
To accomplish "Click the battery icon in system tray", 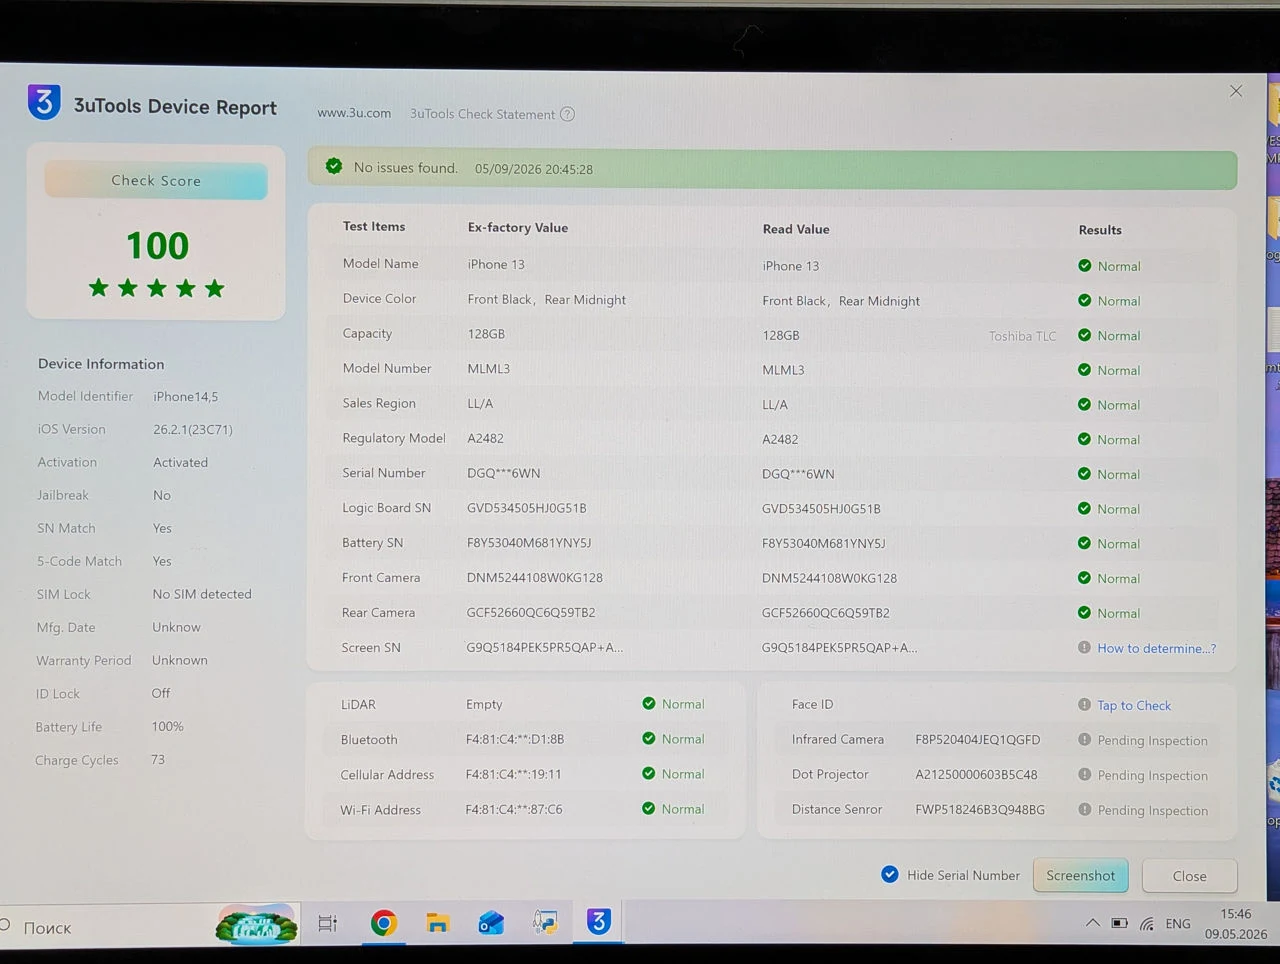I will click(x=1120, y=923).
